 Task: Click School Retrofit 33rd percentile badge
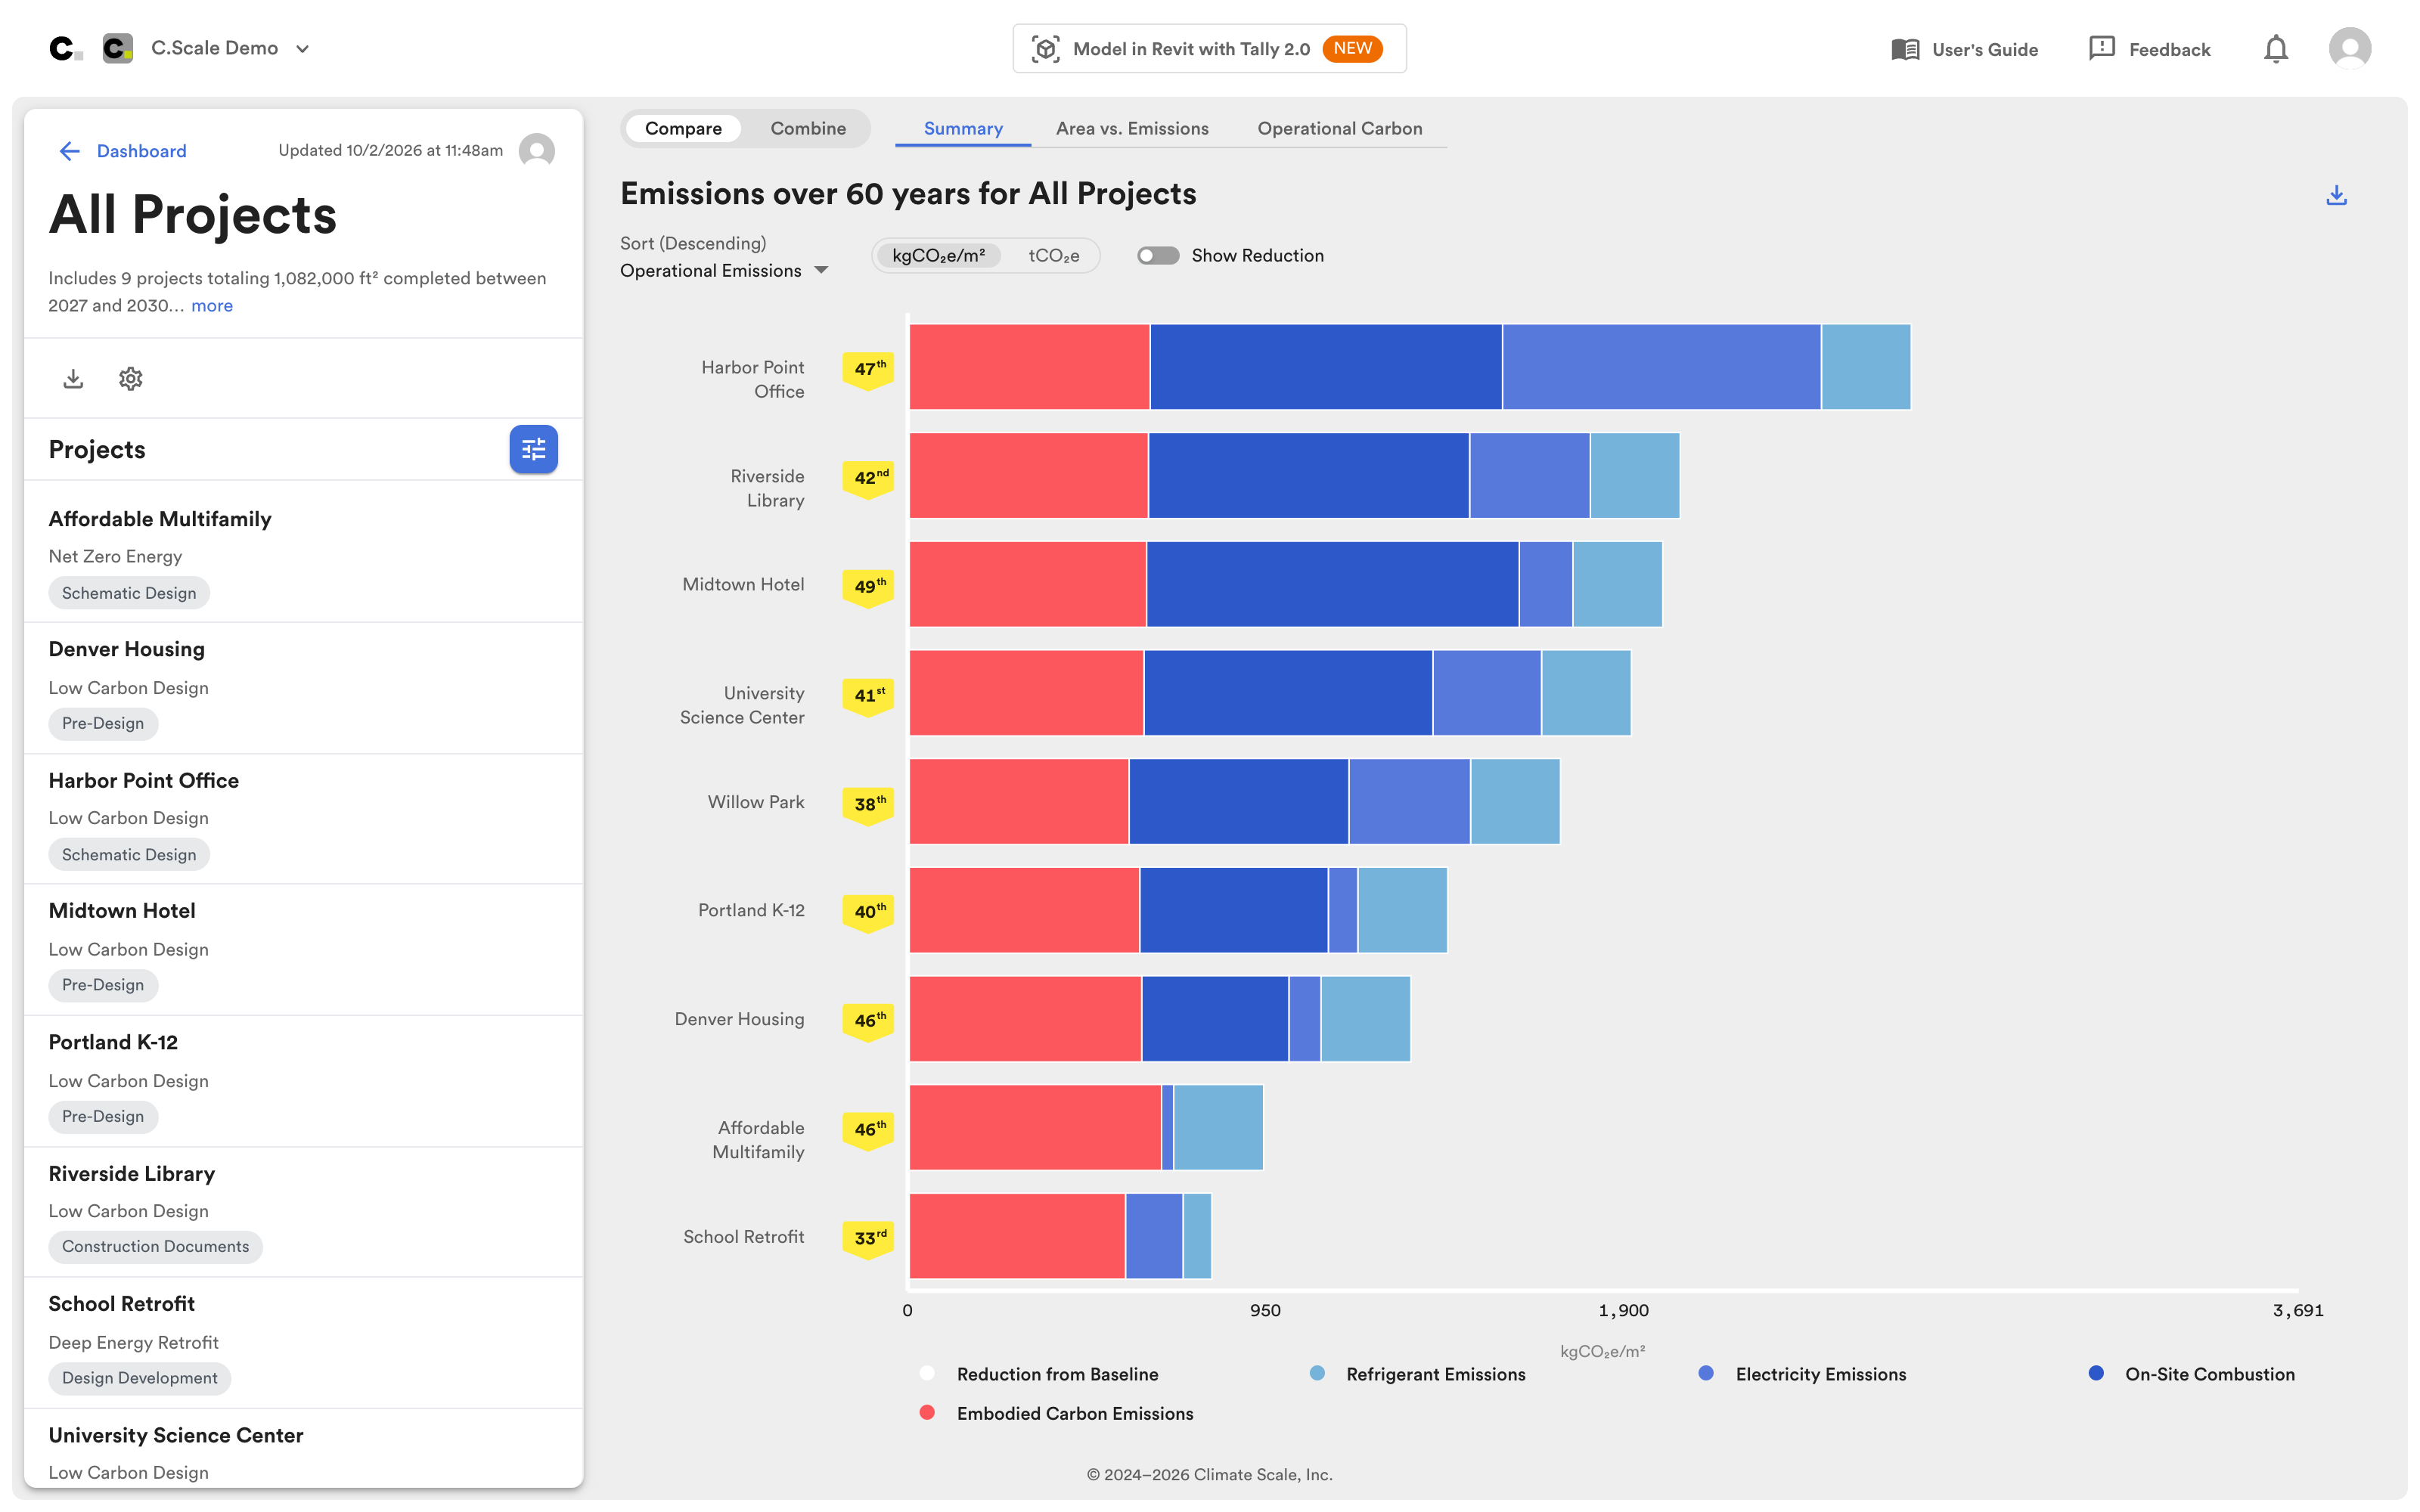point(868,1239)
